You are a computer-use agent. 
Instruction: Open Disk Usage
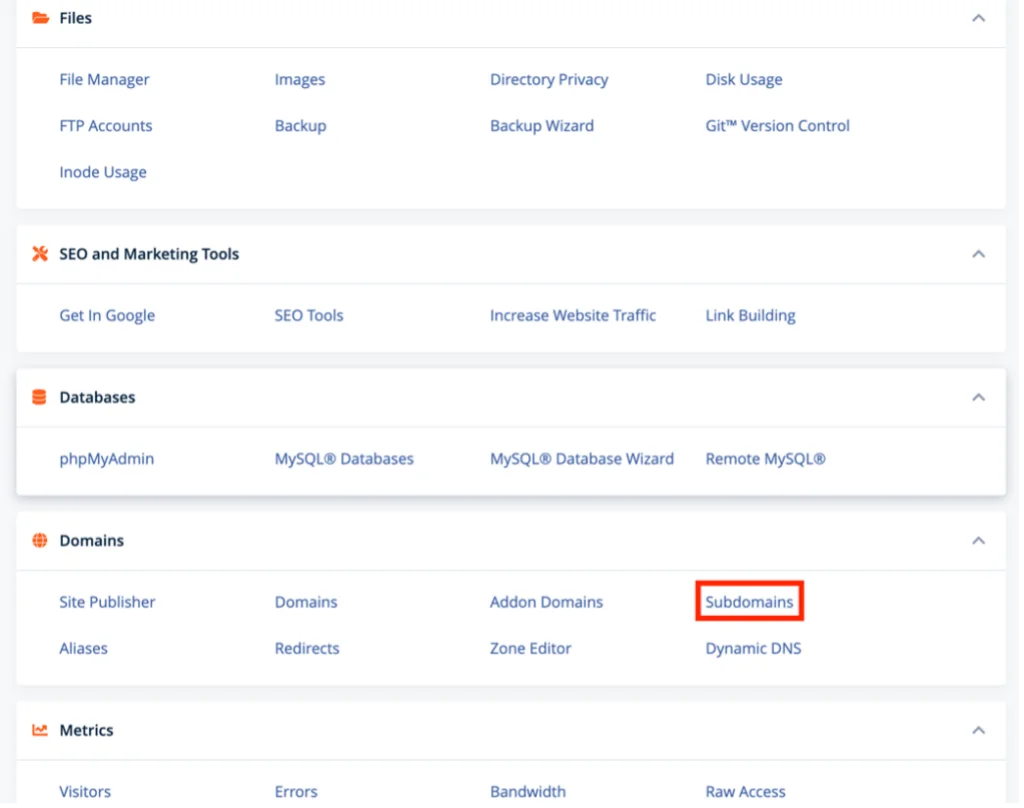coord(744,80)
